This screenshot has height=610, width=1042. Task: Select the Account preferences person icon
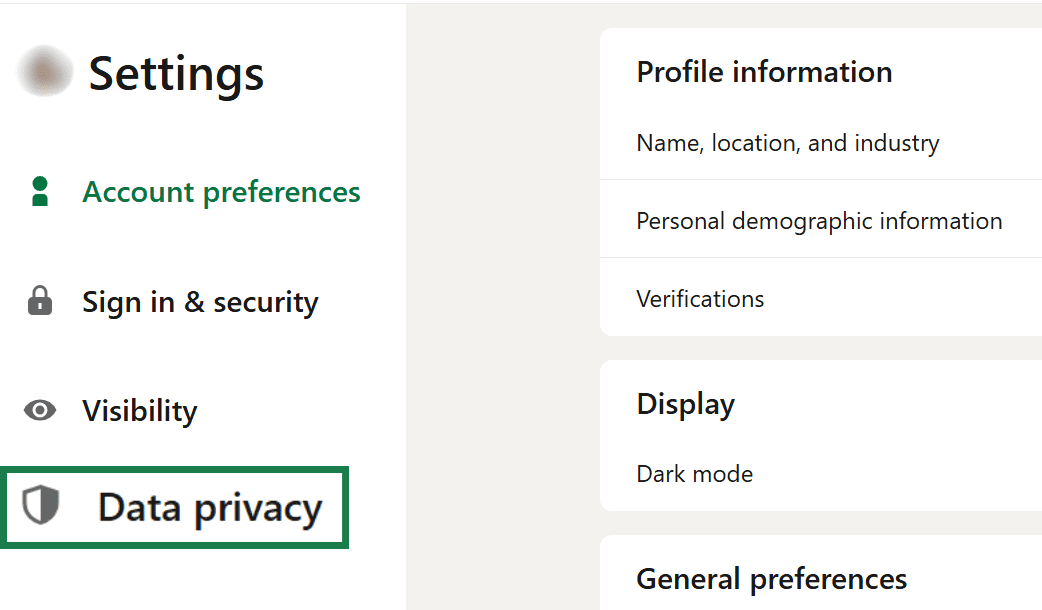pyautogui.click(x=38, y=191)
